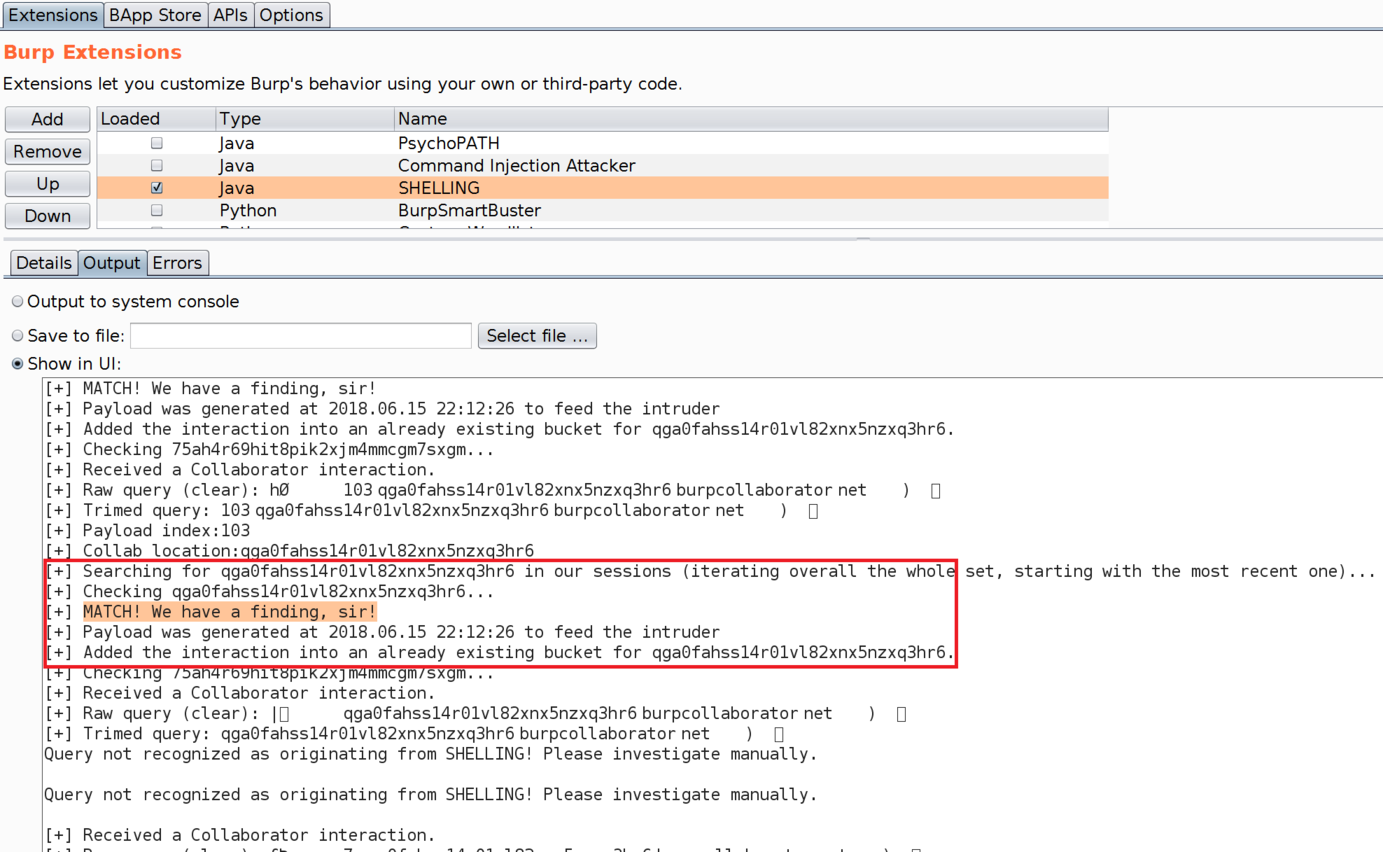Click the Collab location output line

(289, 551)
